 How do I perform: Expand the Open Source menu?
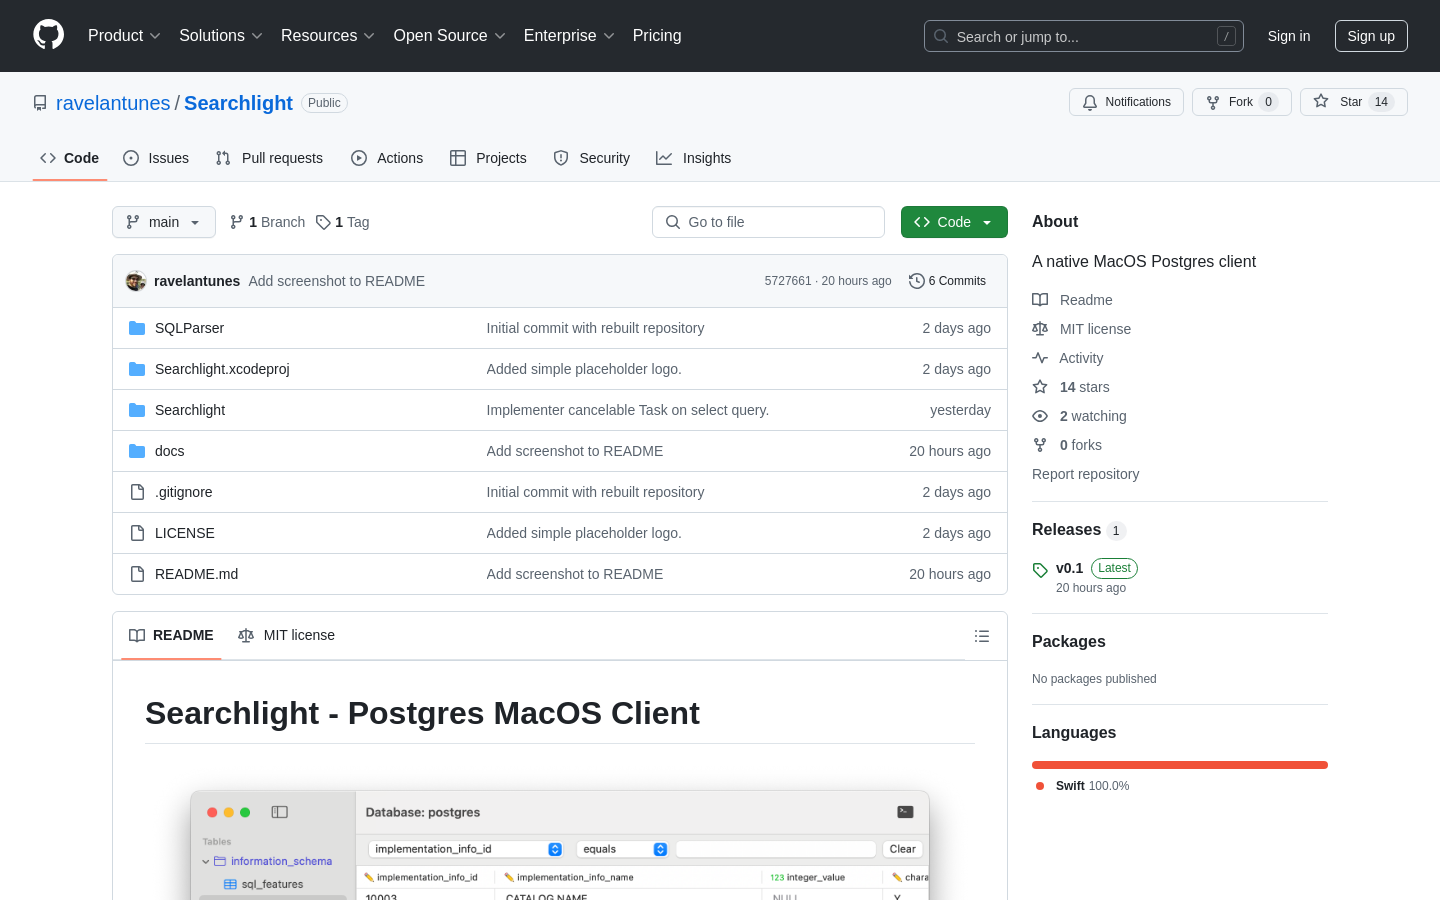pos(449,35)
